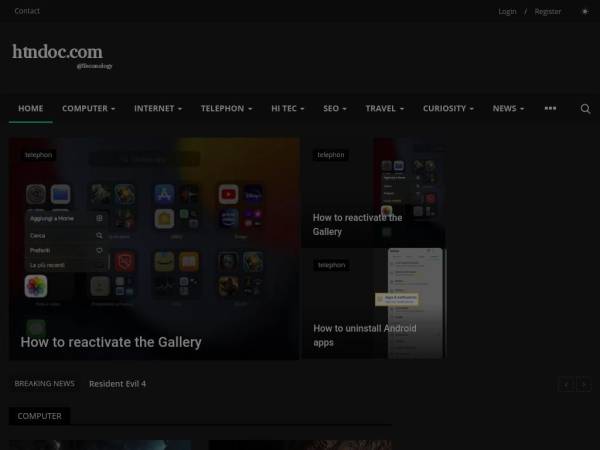Click the Login link
This screenshot has height=450, width=600.
point(507,12)
